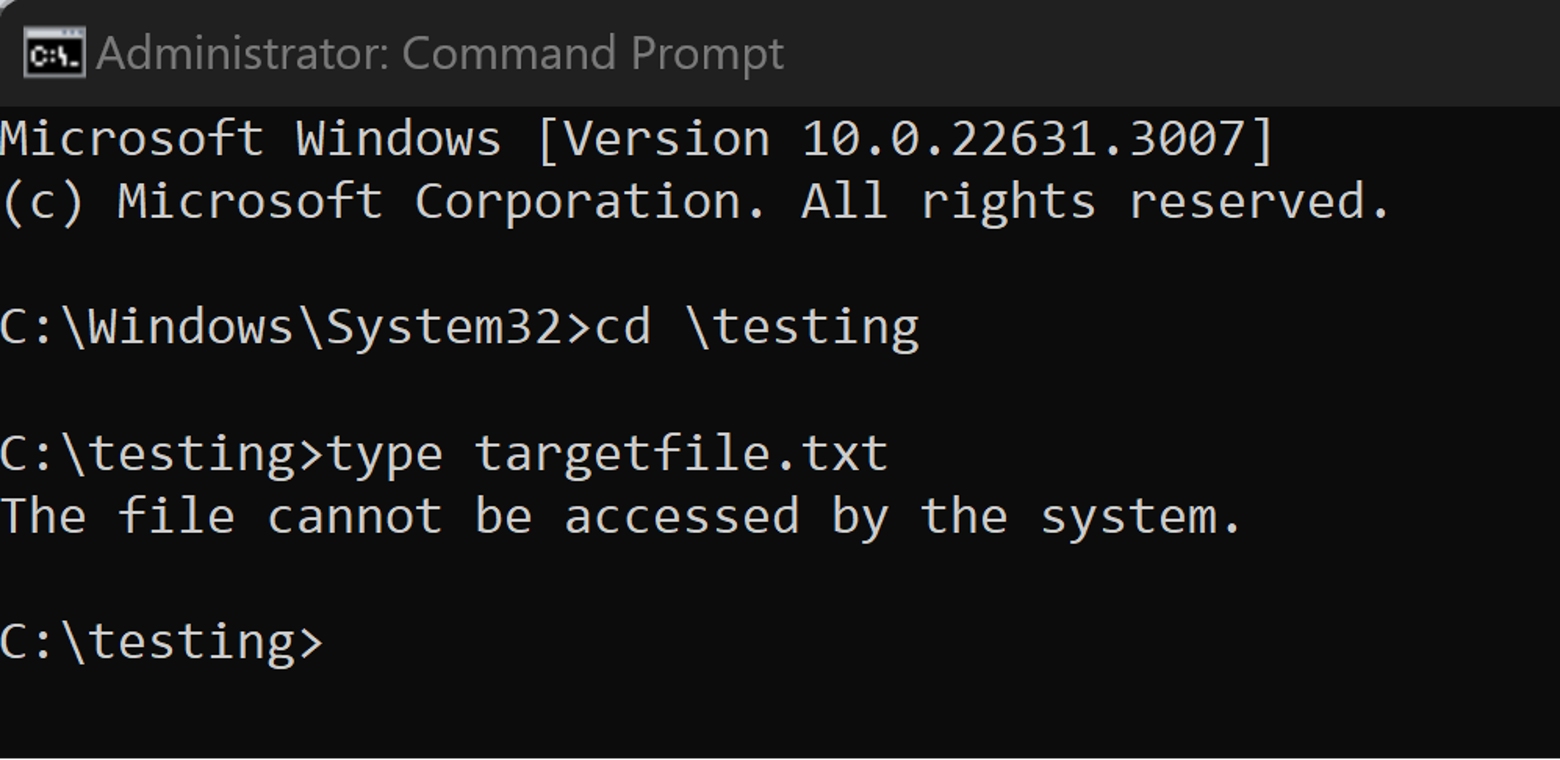
Task: Click the "C:\testing>" prompt before type command
Action: pos(161,453)
